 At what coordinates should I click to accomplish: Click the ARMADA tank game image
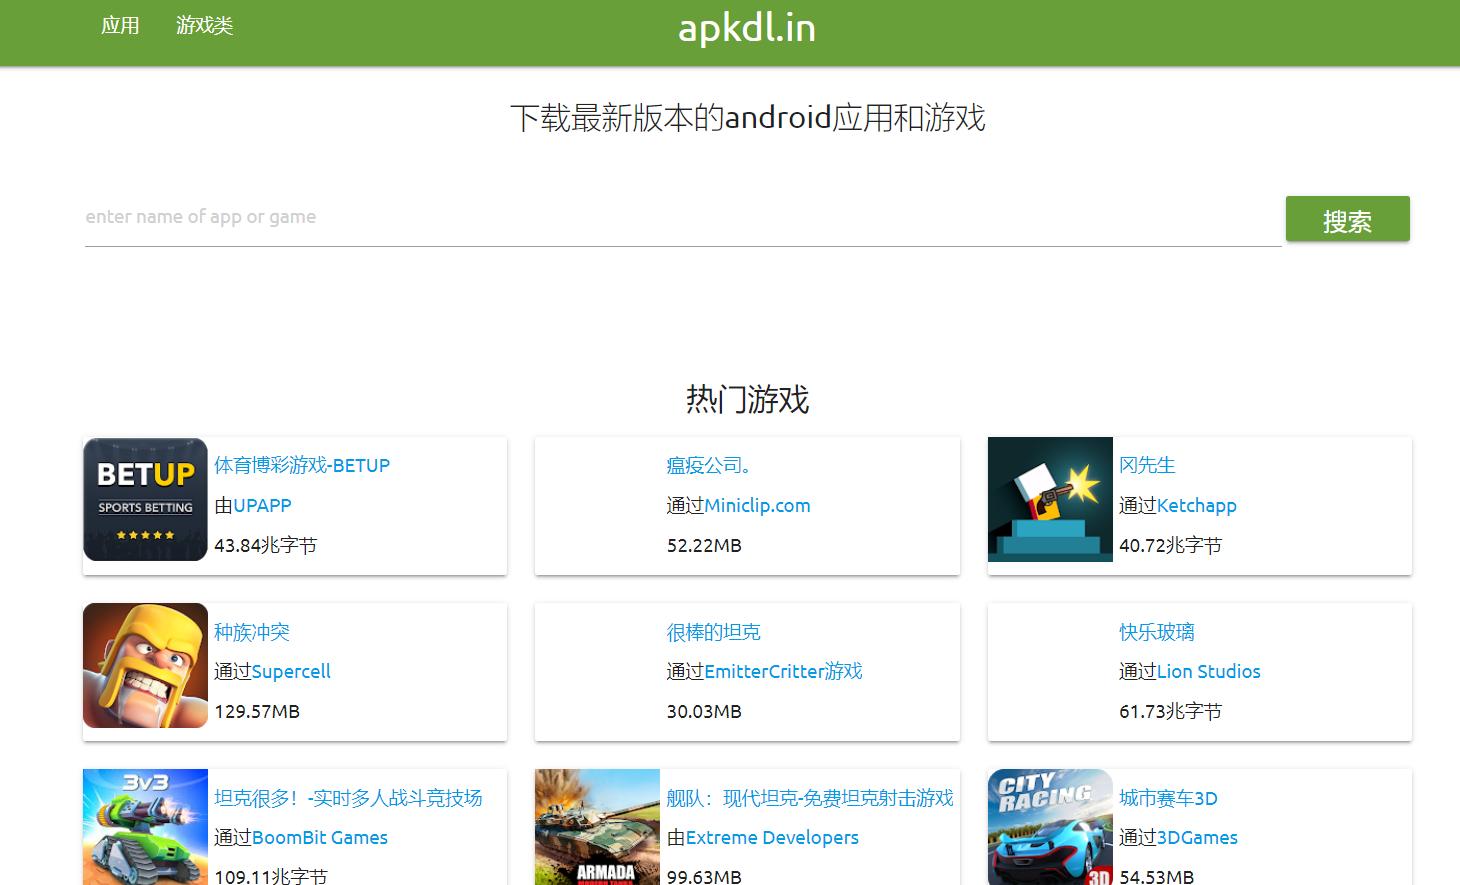(x=596, y=827)
